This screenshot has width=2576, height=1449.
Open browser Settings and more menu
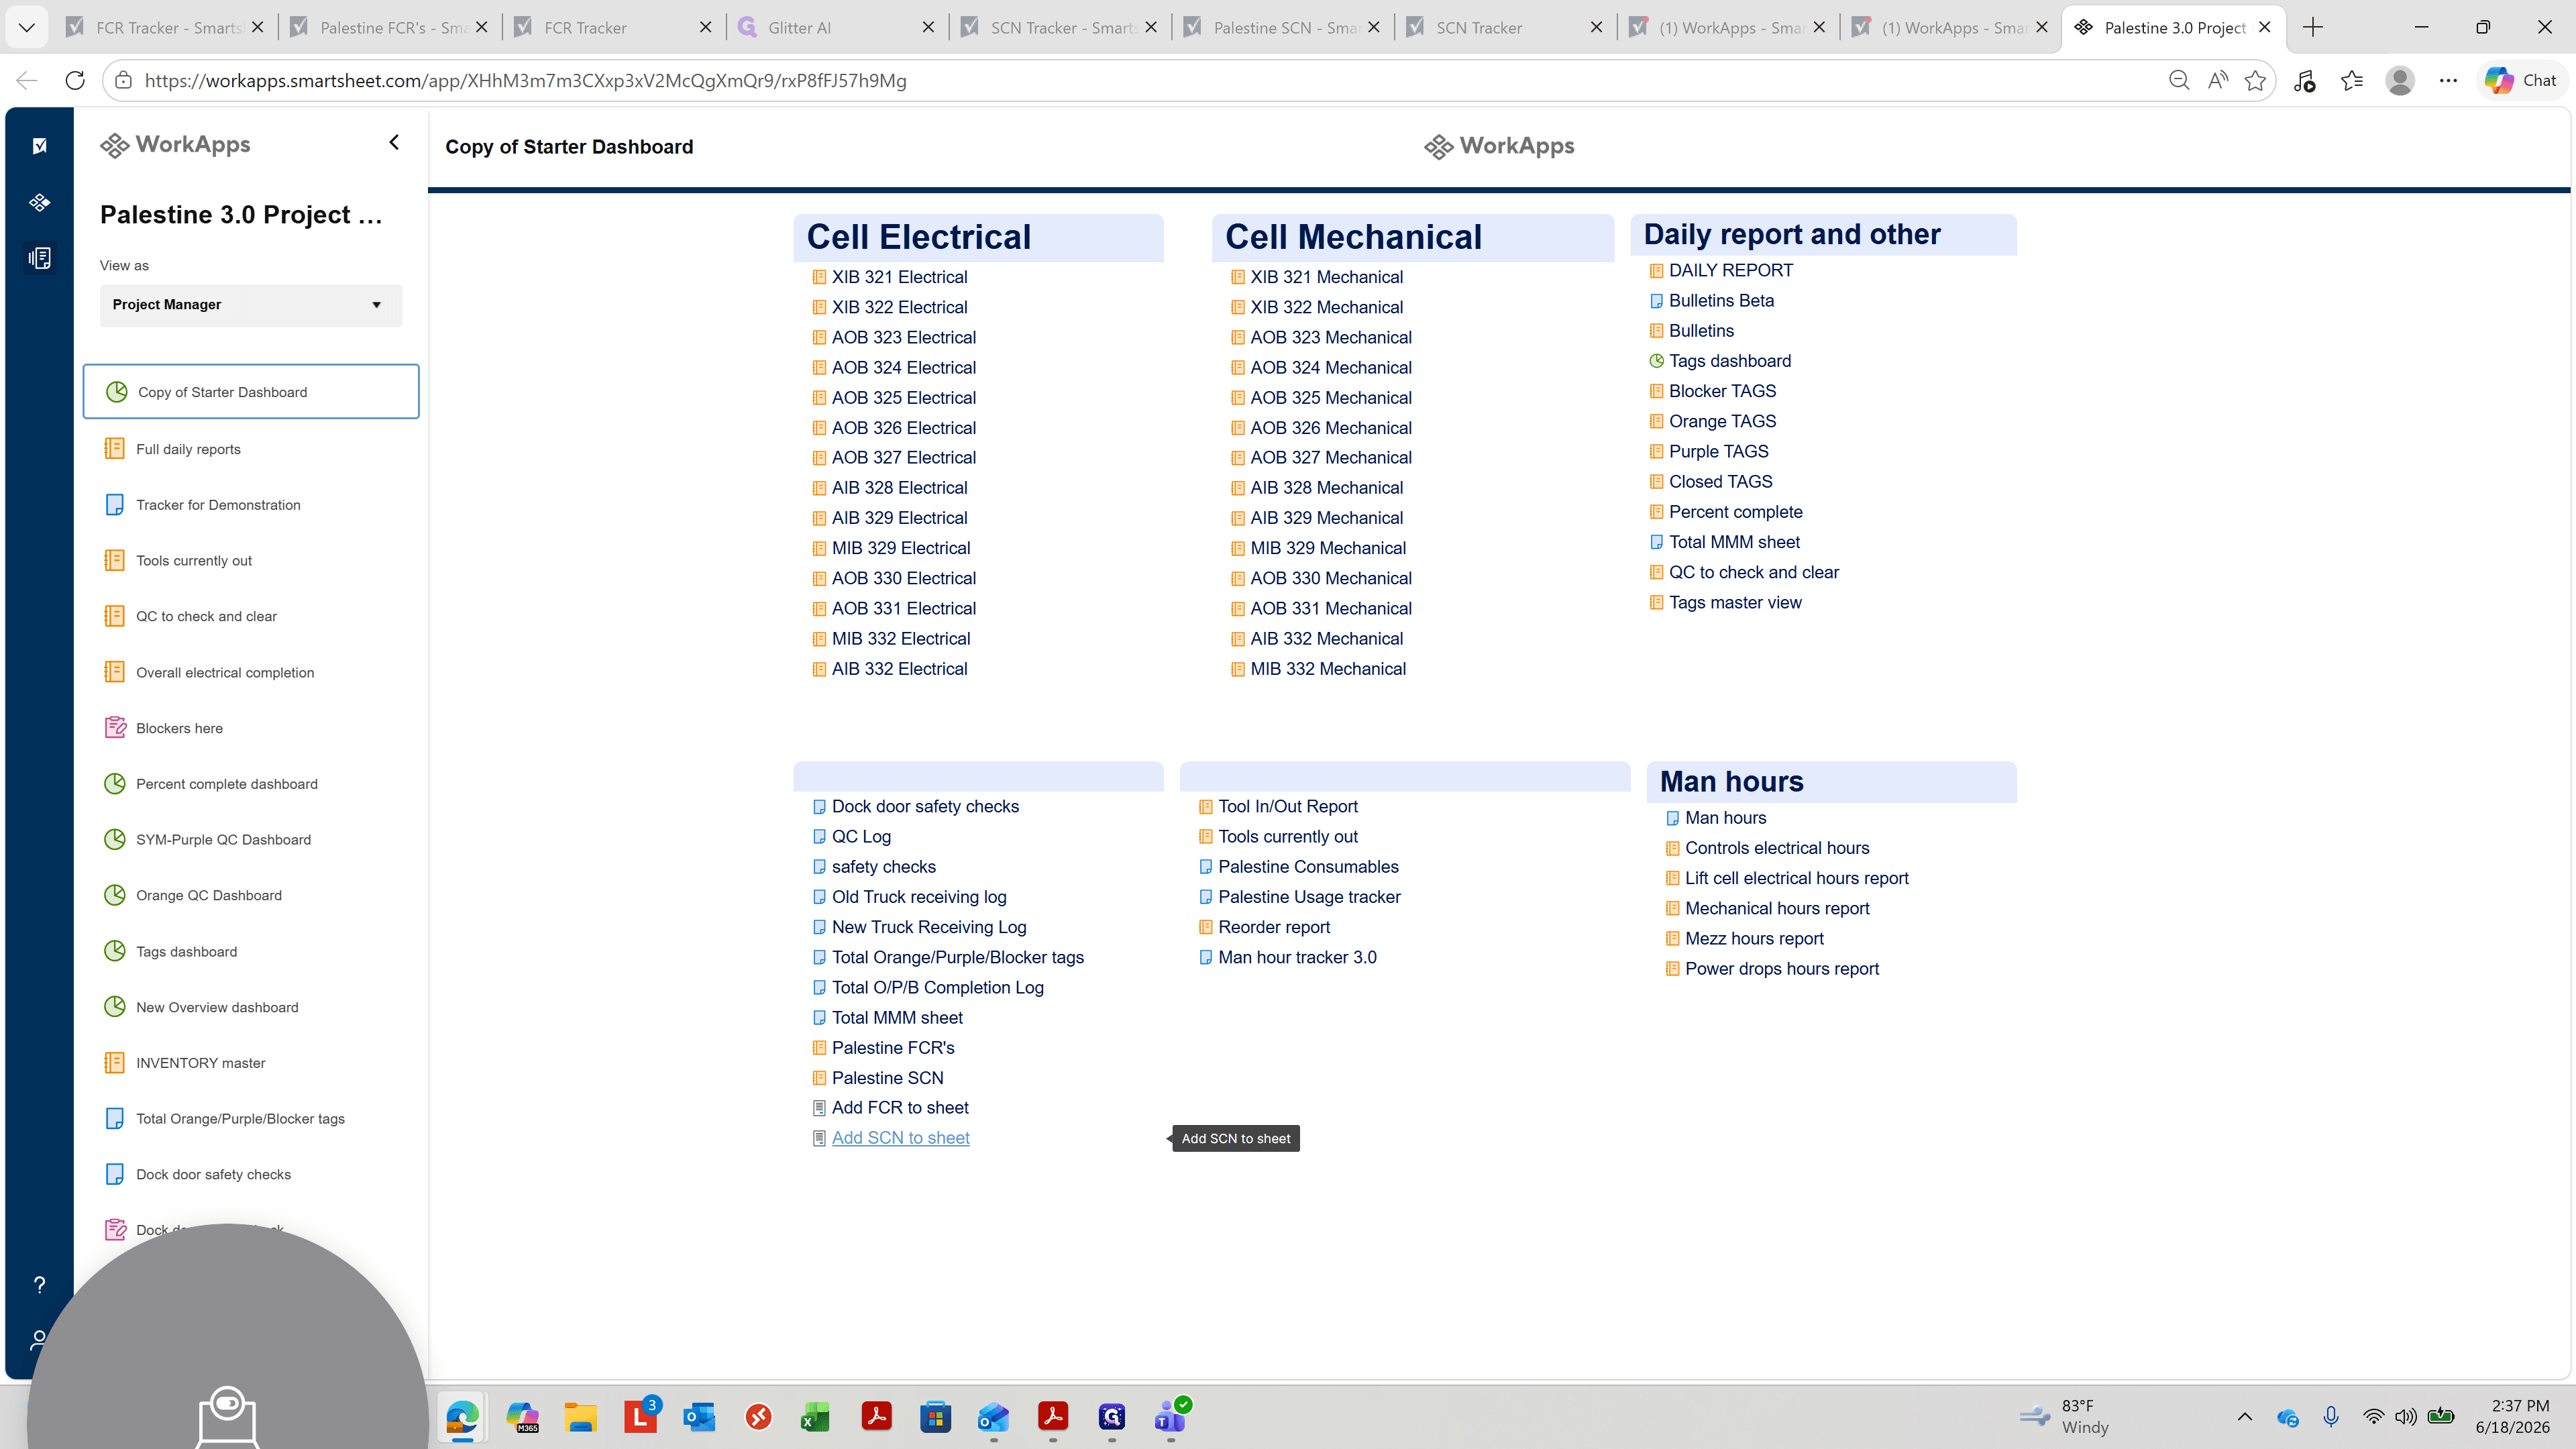click(2448, 80)
